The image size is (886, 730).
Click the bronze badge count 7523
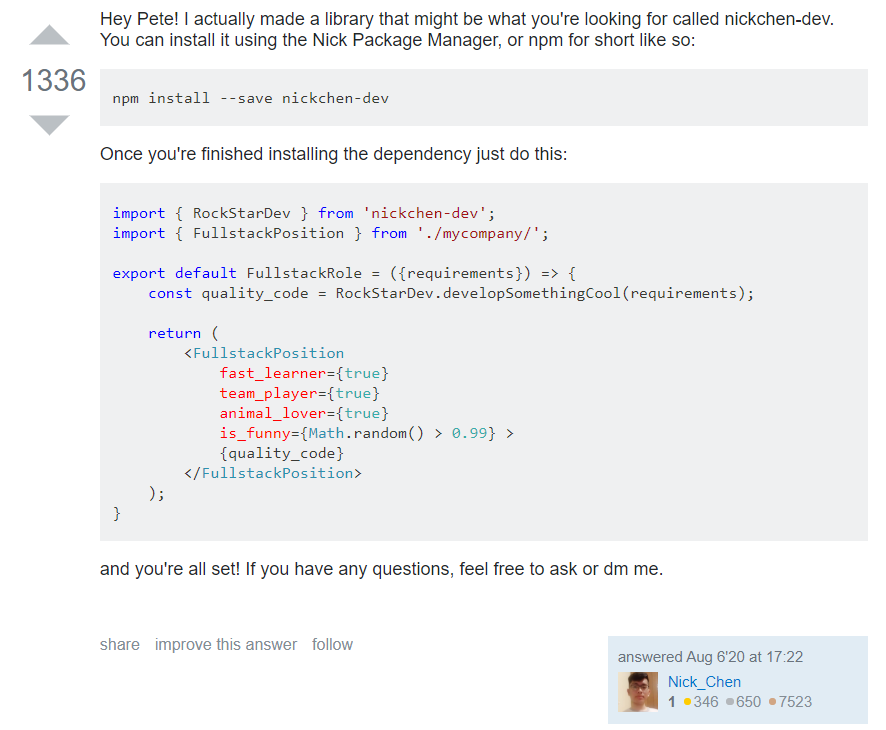[x=796, y=702]
